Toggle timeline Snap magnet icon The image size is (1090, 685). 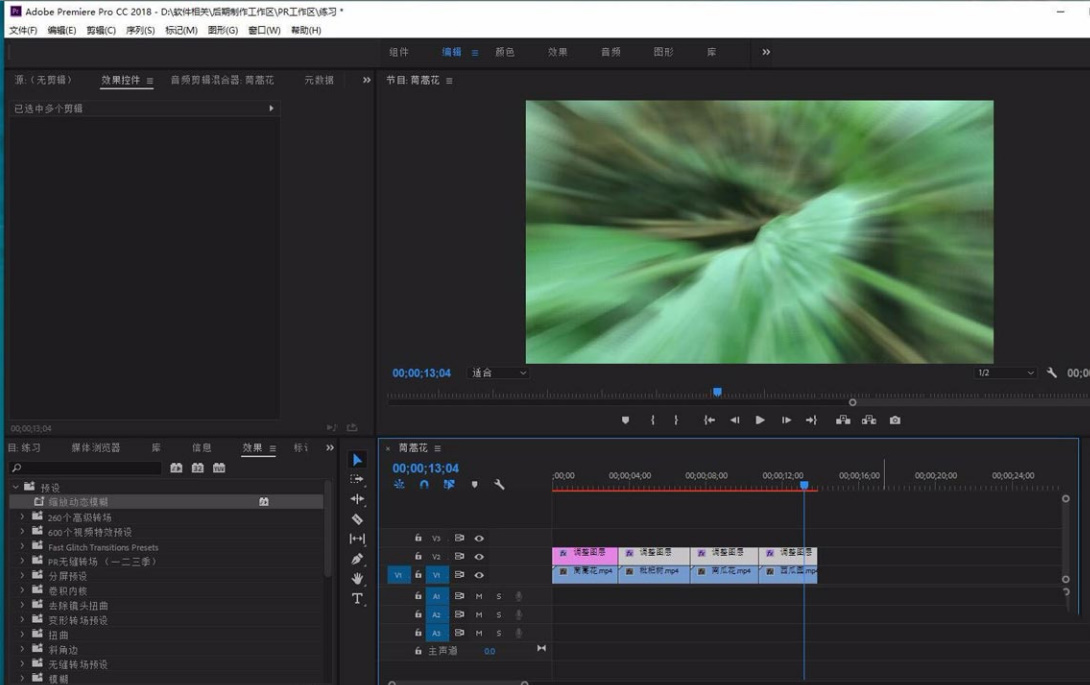coord(424,485)
